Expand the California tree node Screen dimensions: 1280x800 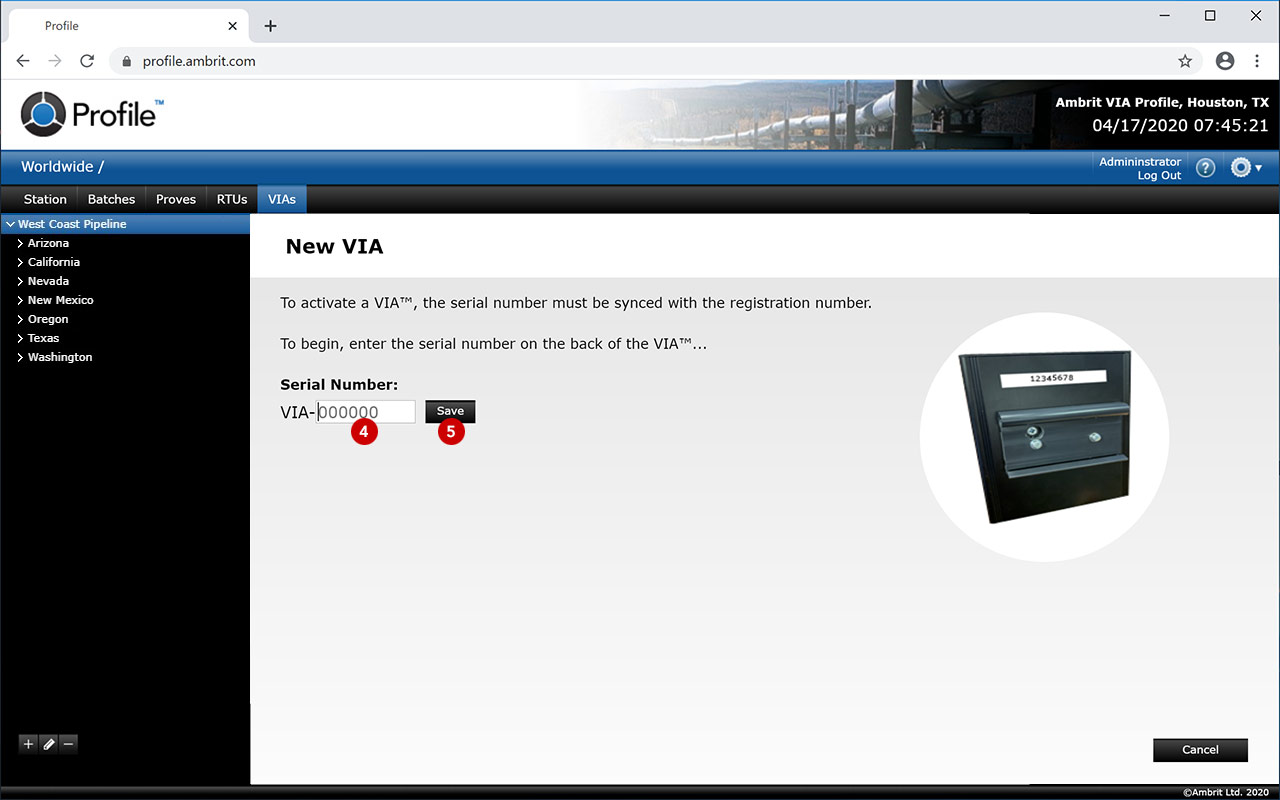tap(20, 262)
